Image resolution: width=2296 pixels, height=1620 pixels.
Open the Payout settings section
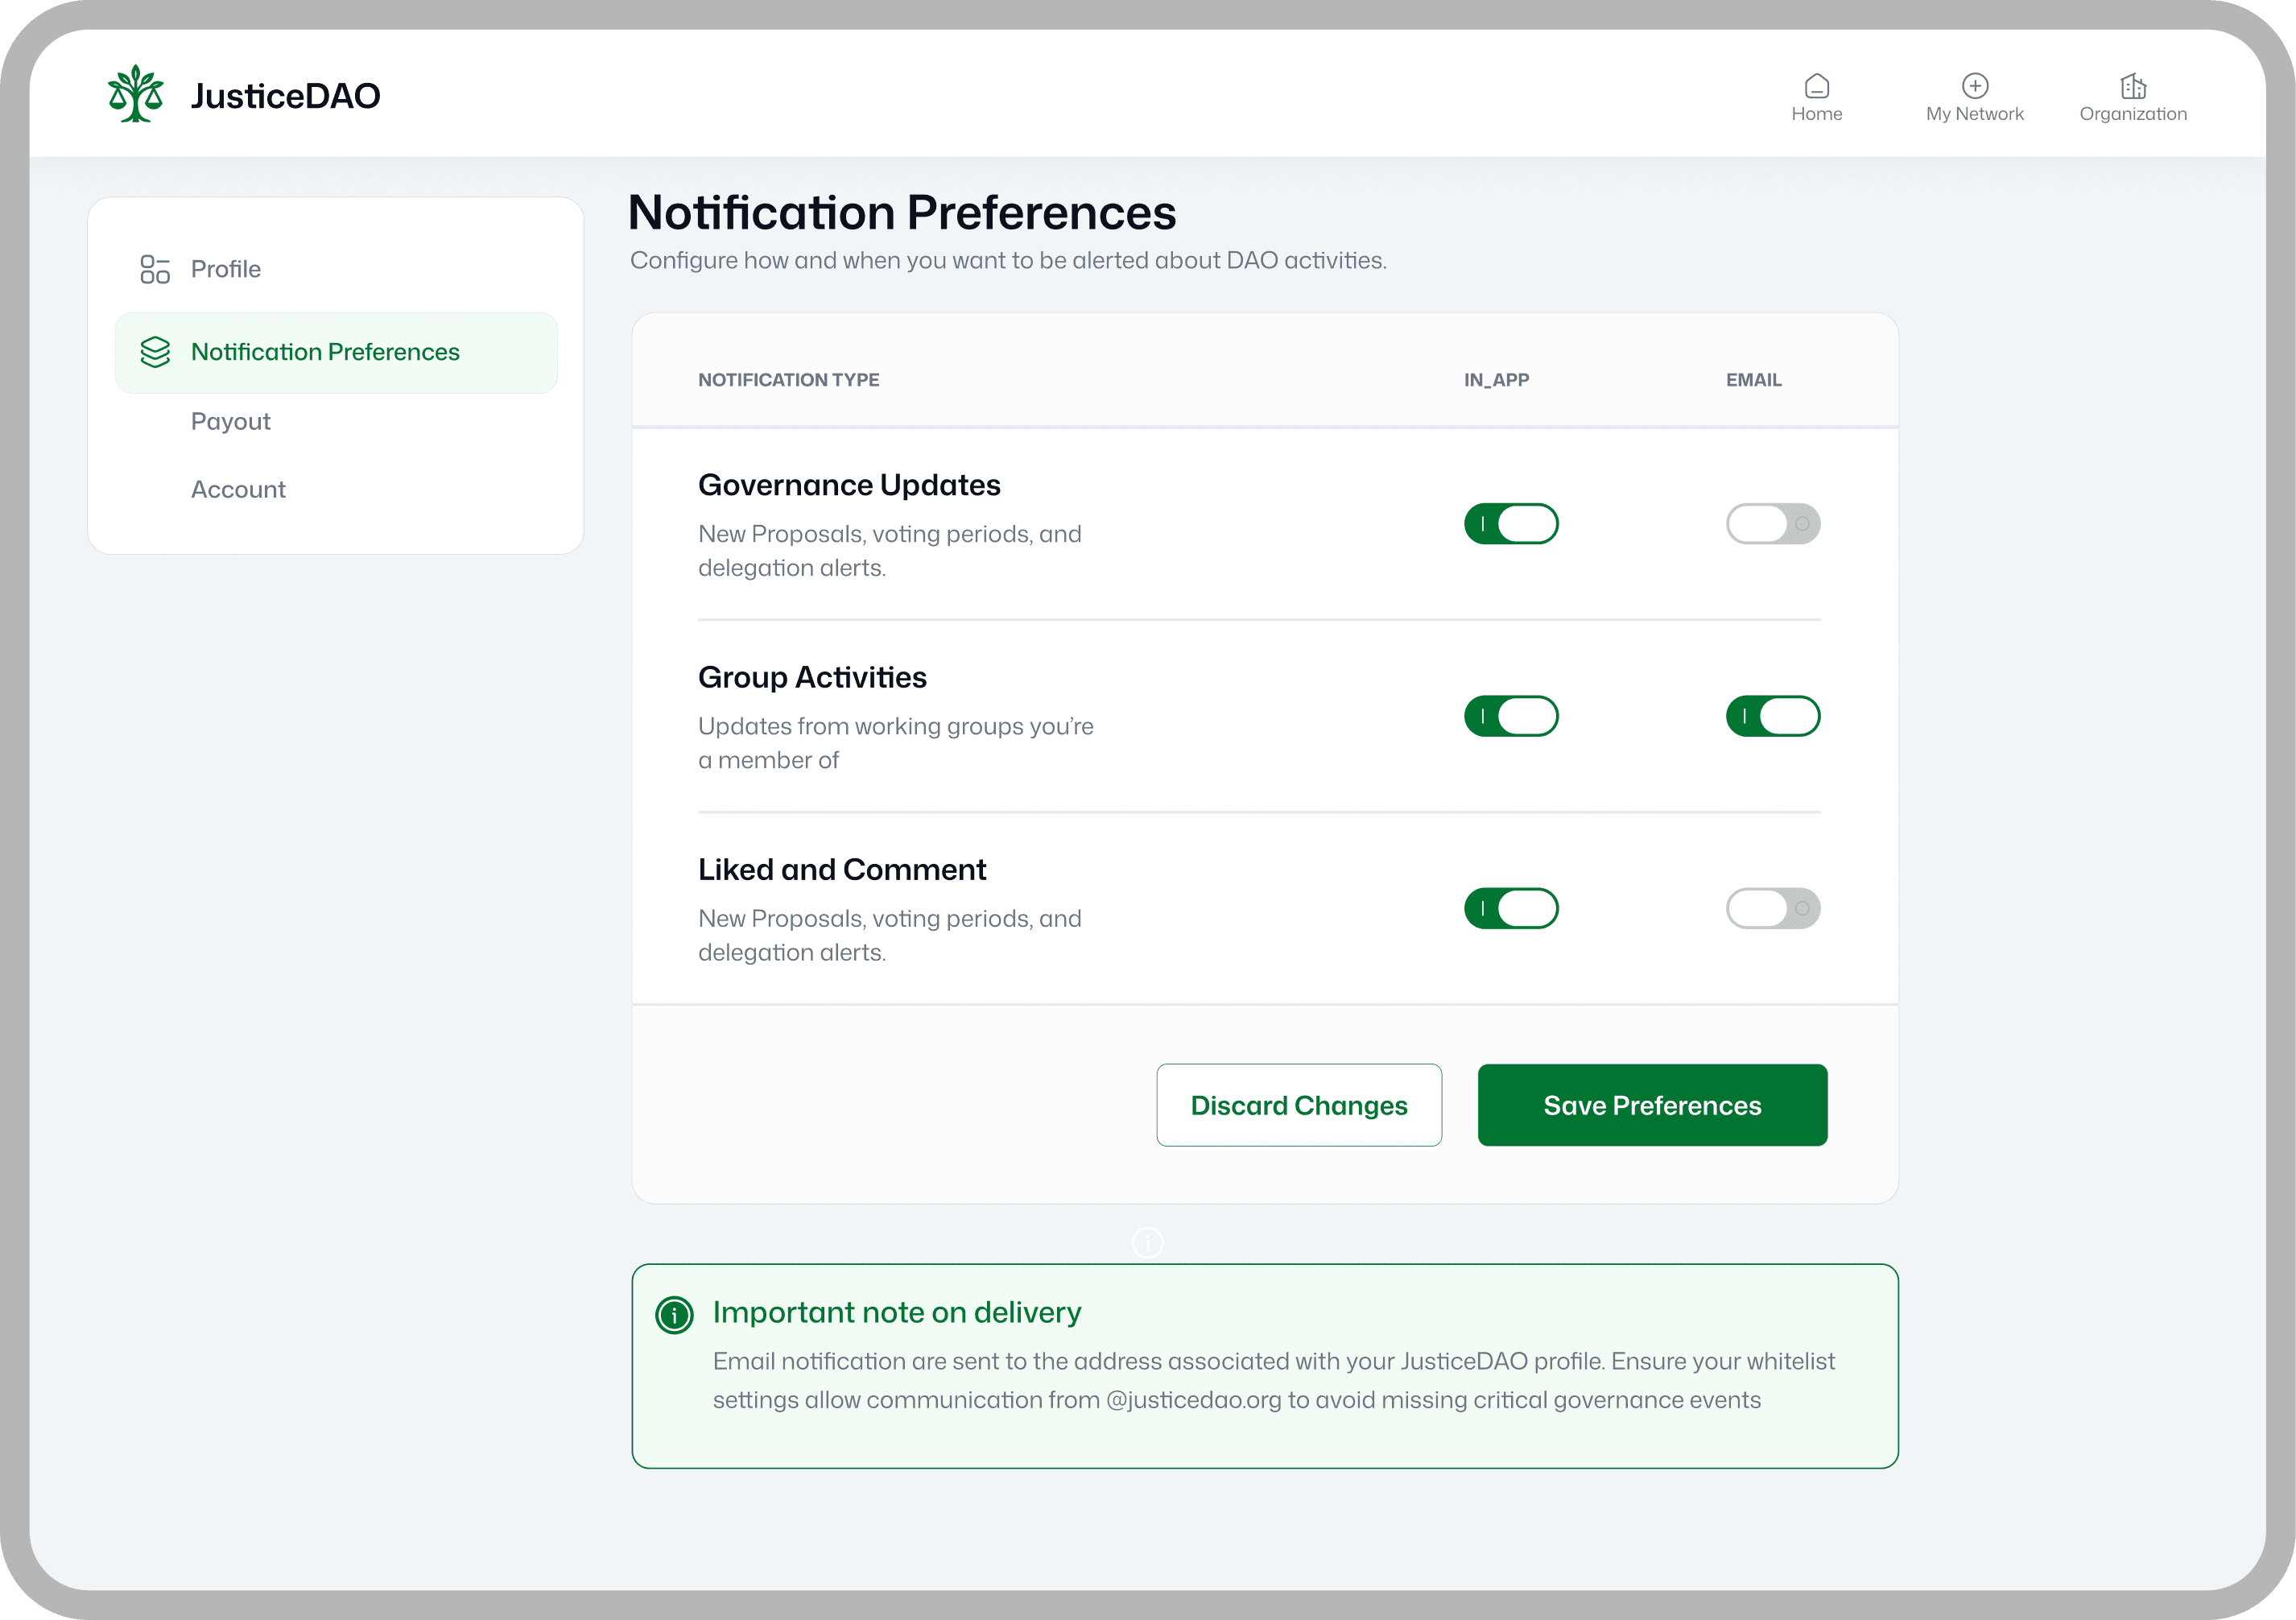pos(231,421)
